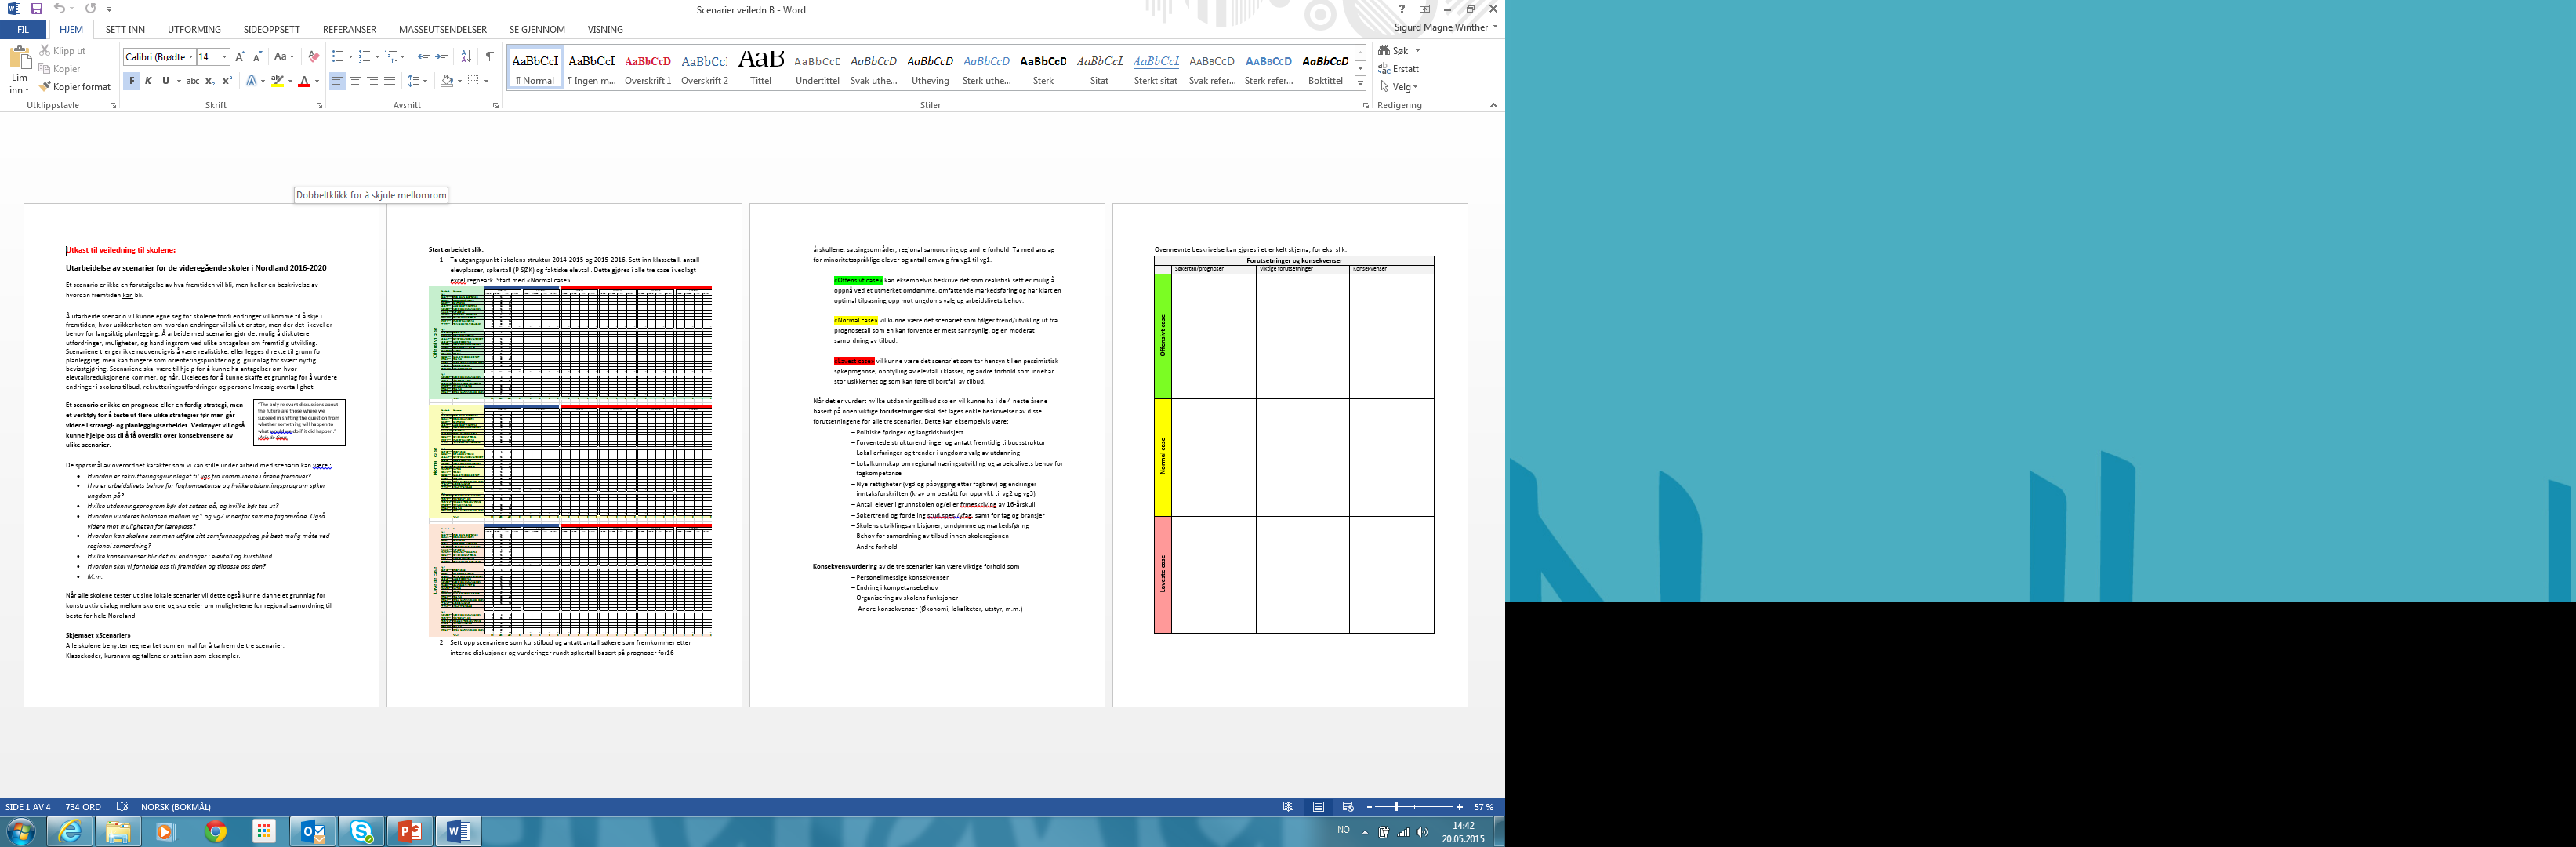Switch to the SETT INN tab
The width and height of the screenshot is (2576, 847).
pyautogui.click(x=125, y=29)
